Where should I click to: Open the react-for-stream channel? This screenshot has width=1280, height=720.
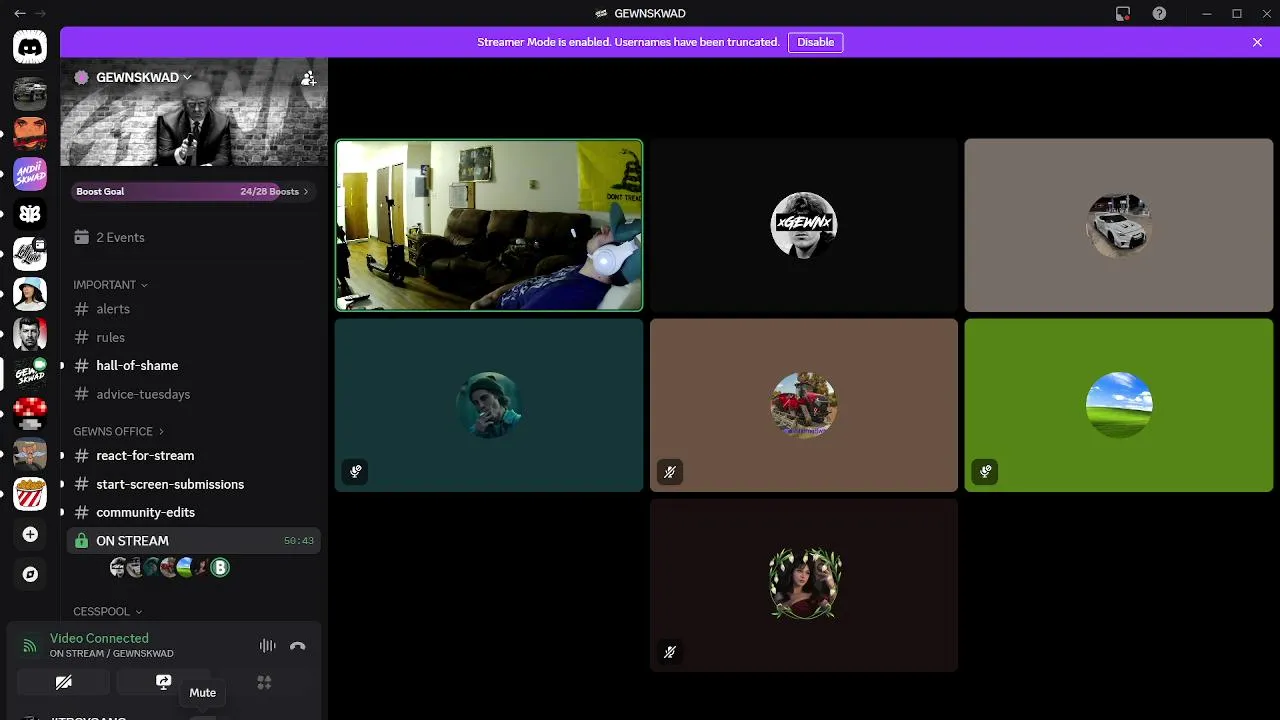coord(194,455)
